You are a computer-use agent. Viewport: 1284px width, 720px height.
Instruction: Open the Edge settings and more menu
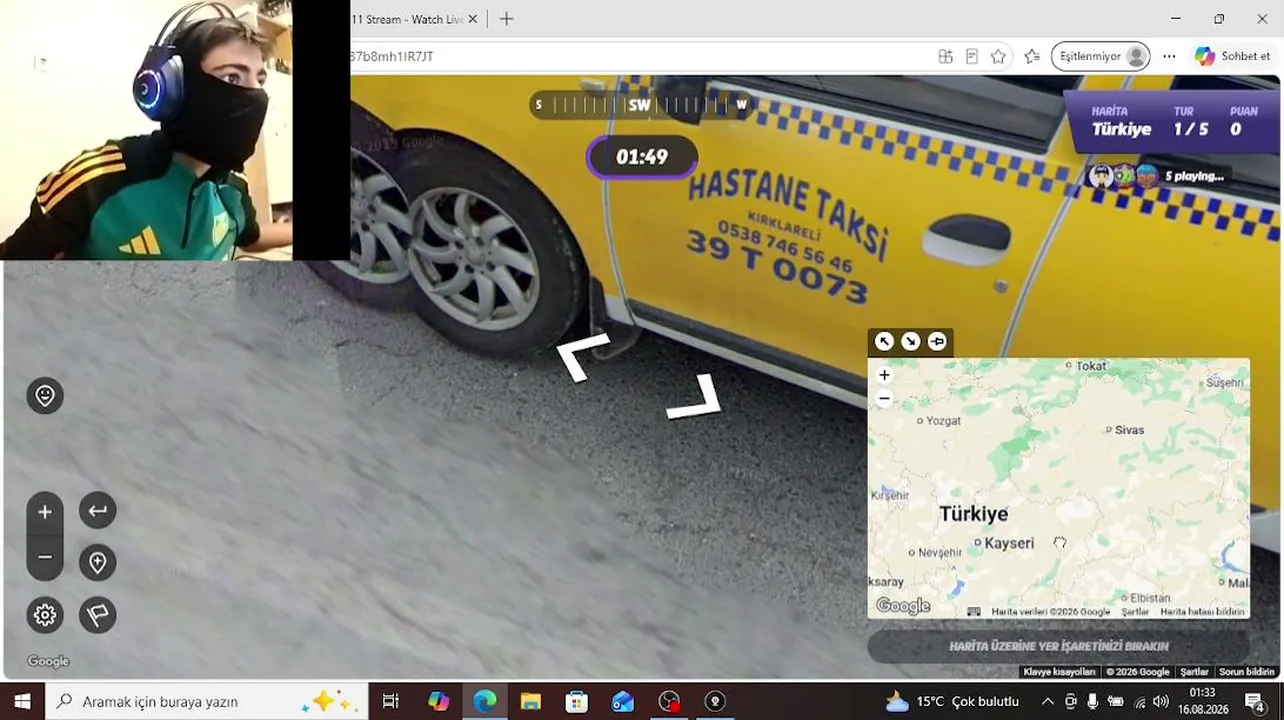pos(1169,56)
